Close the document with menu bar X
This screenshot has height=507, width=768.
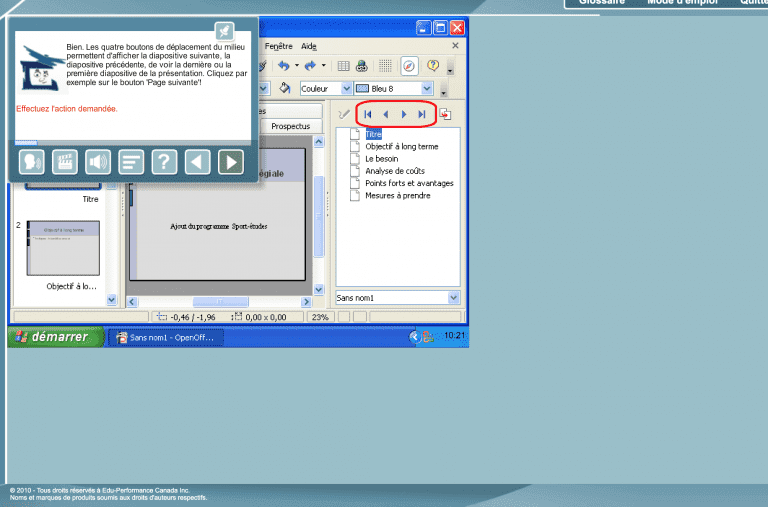pos(455,46)
